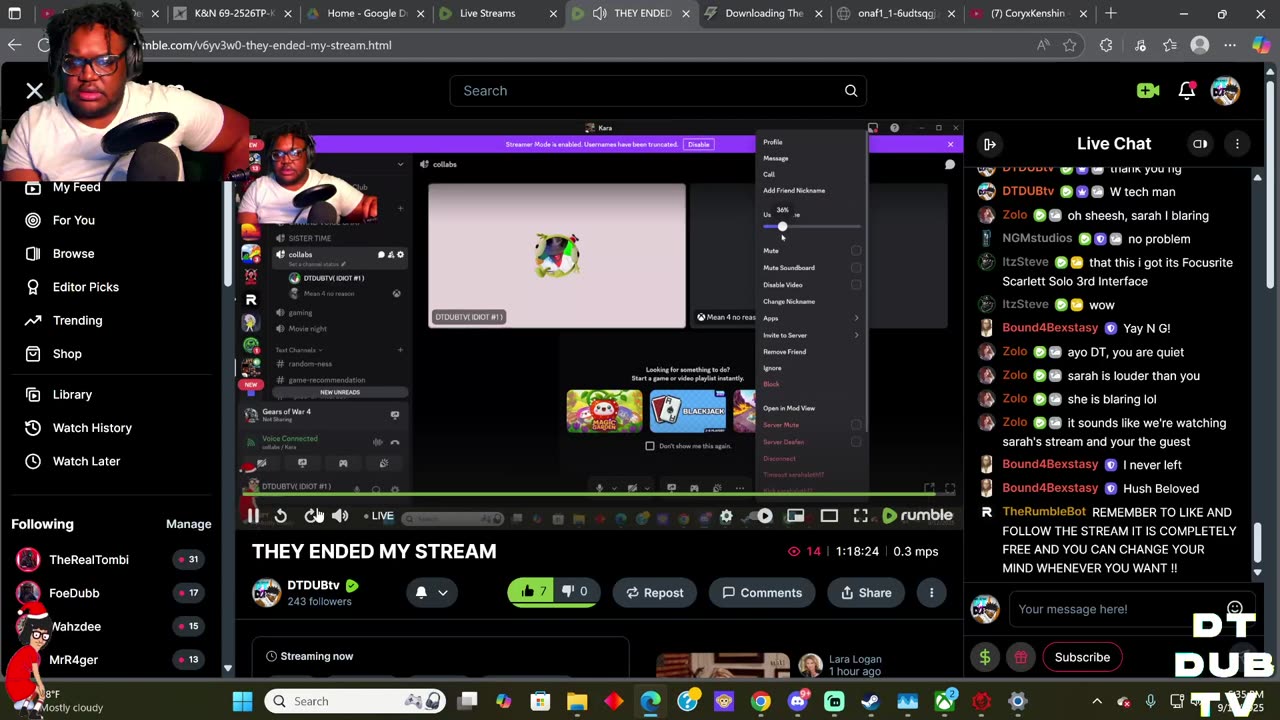1280x720 pixels.
Task: Open the user profile avatar menu
Action: tap(1225, 91)
